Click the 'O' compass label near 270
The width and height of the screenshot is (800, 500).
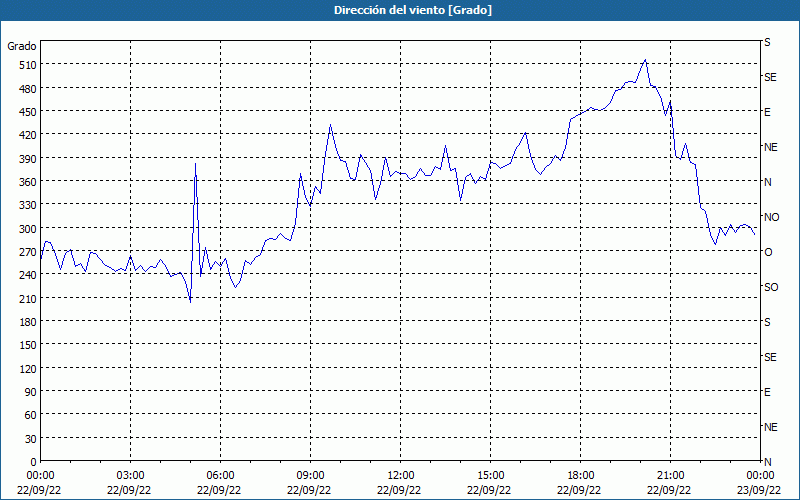(x=768, y=252)
